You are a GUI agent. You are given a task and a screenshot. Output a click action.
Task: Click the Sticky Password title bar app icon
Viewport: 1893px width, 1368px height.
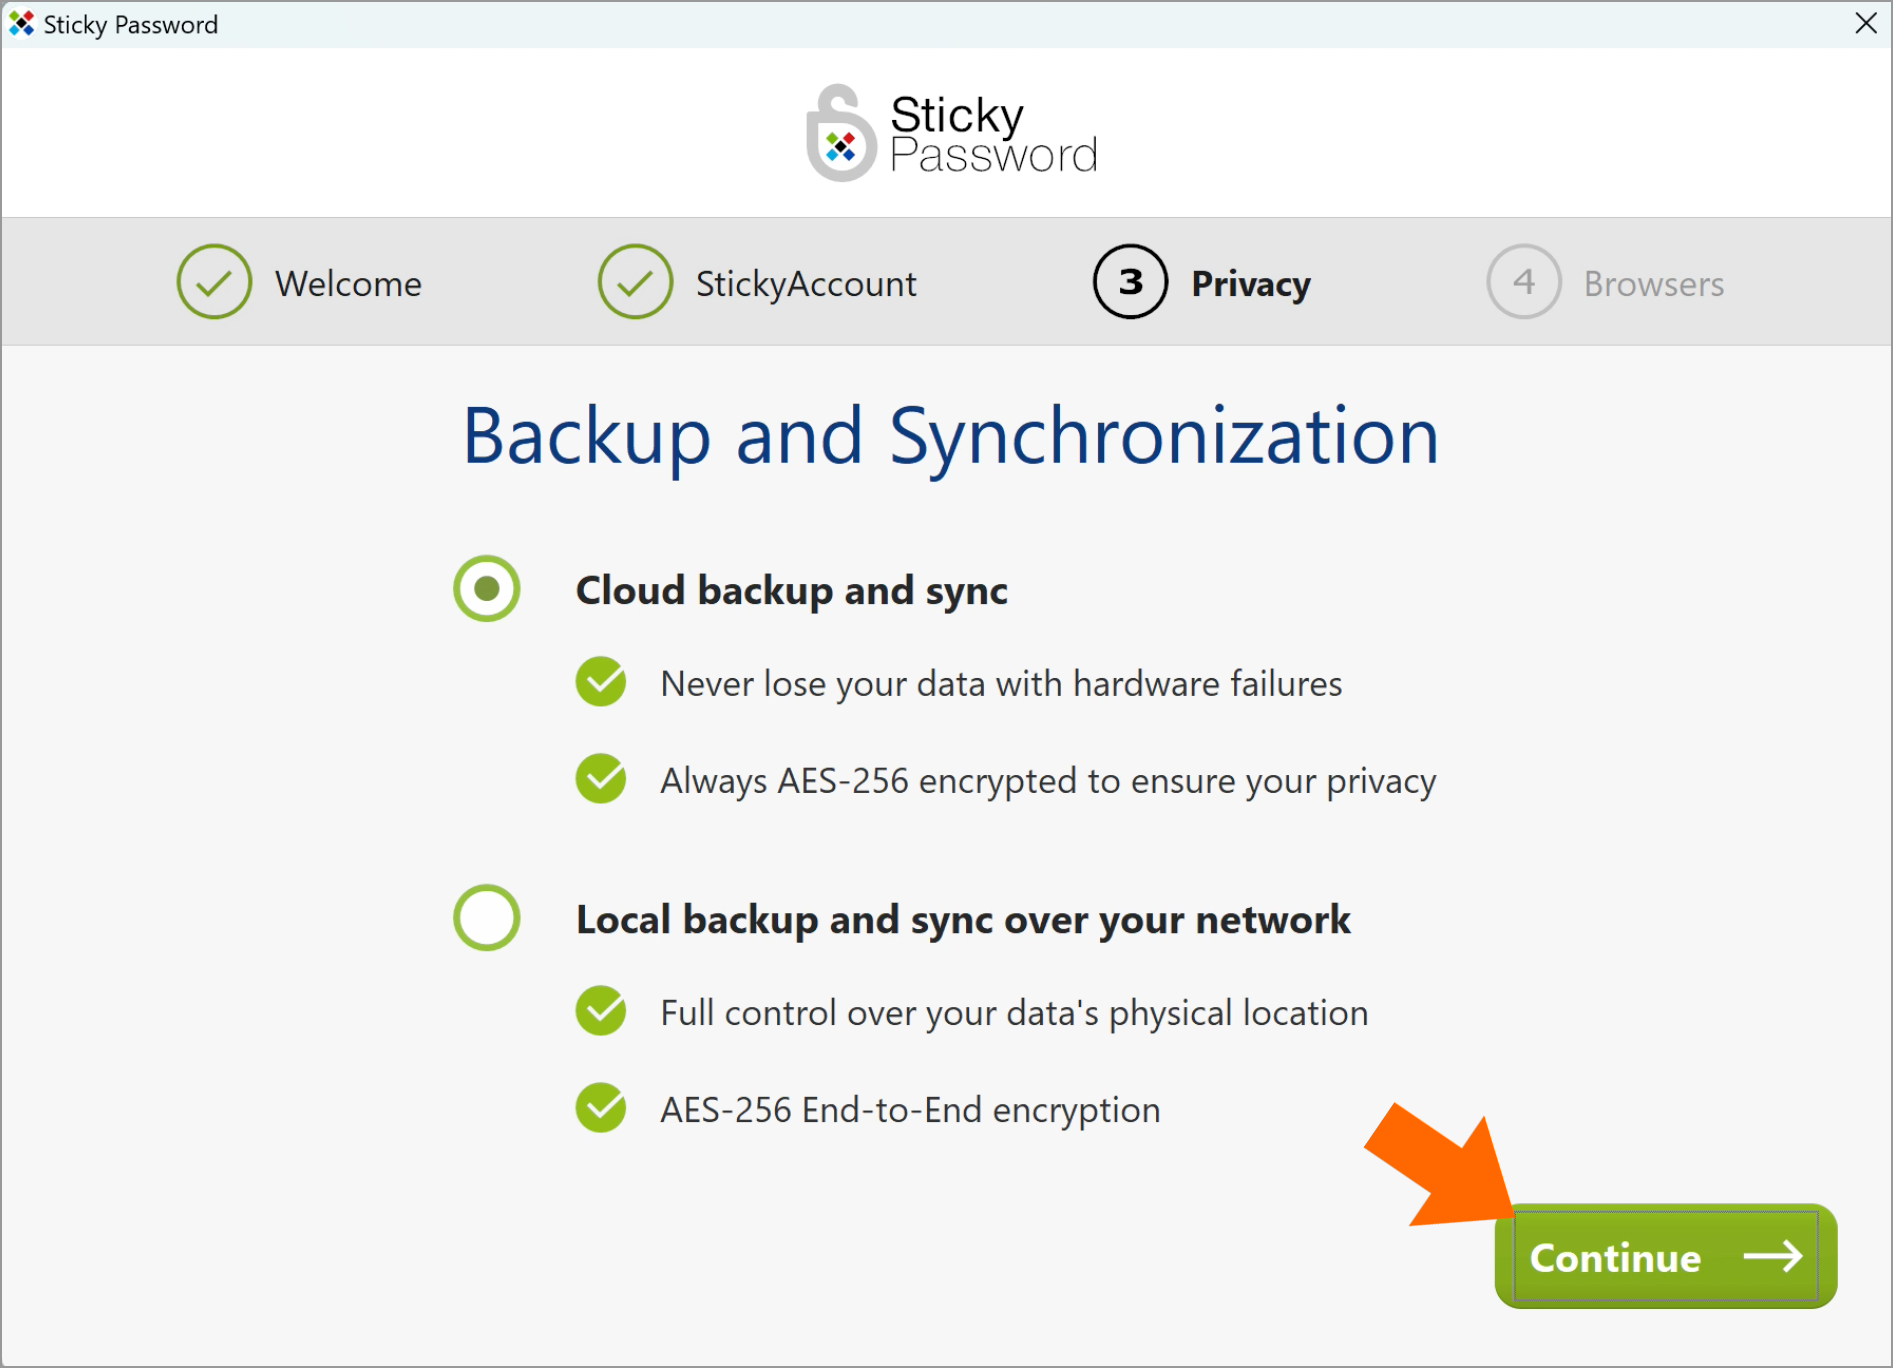pos(21,23)
